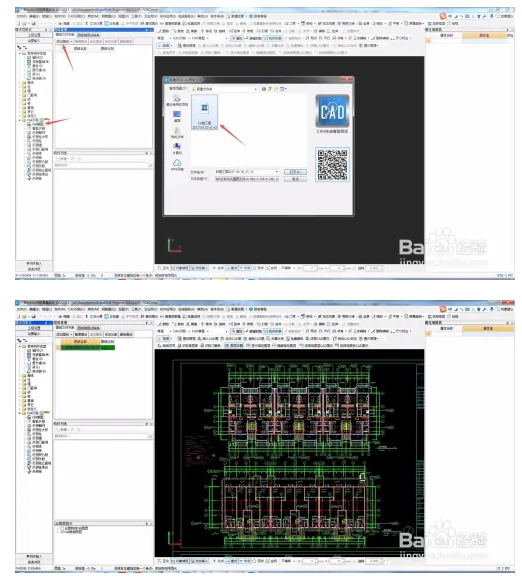Click 报表预览 button in lower screenshot
Screen dimensions: 522x582
pos(34,562)
